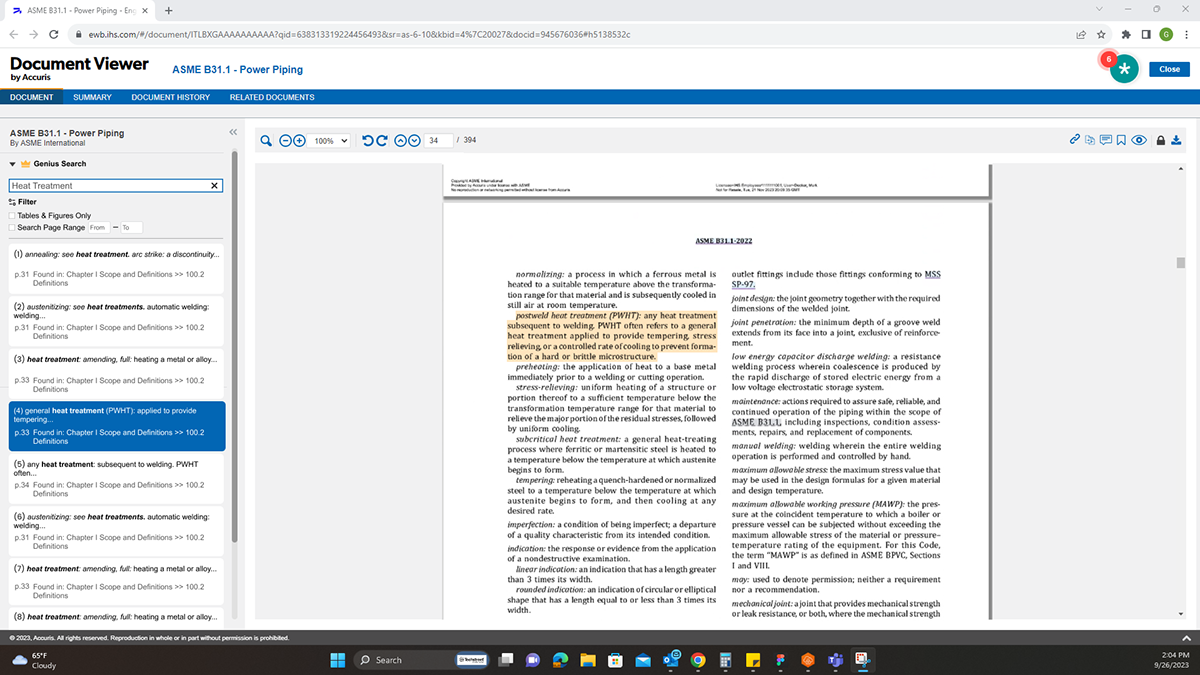Rotate page counterclockwise
The width and height of the screenshot is (1200, 675).
click(367, 141)
